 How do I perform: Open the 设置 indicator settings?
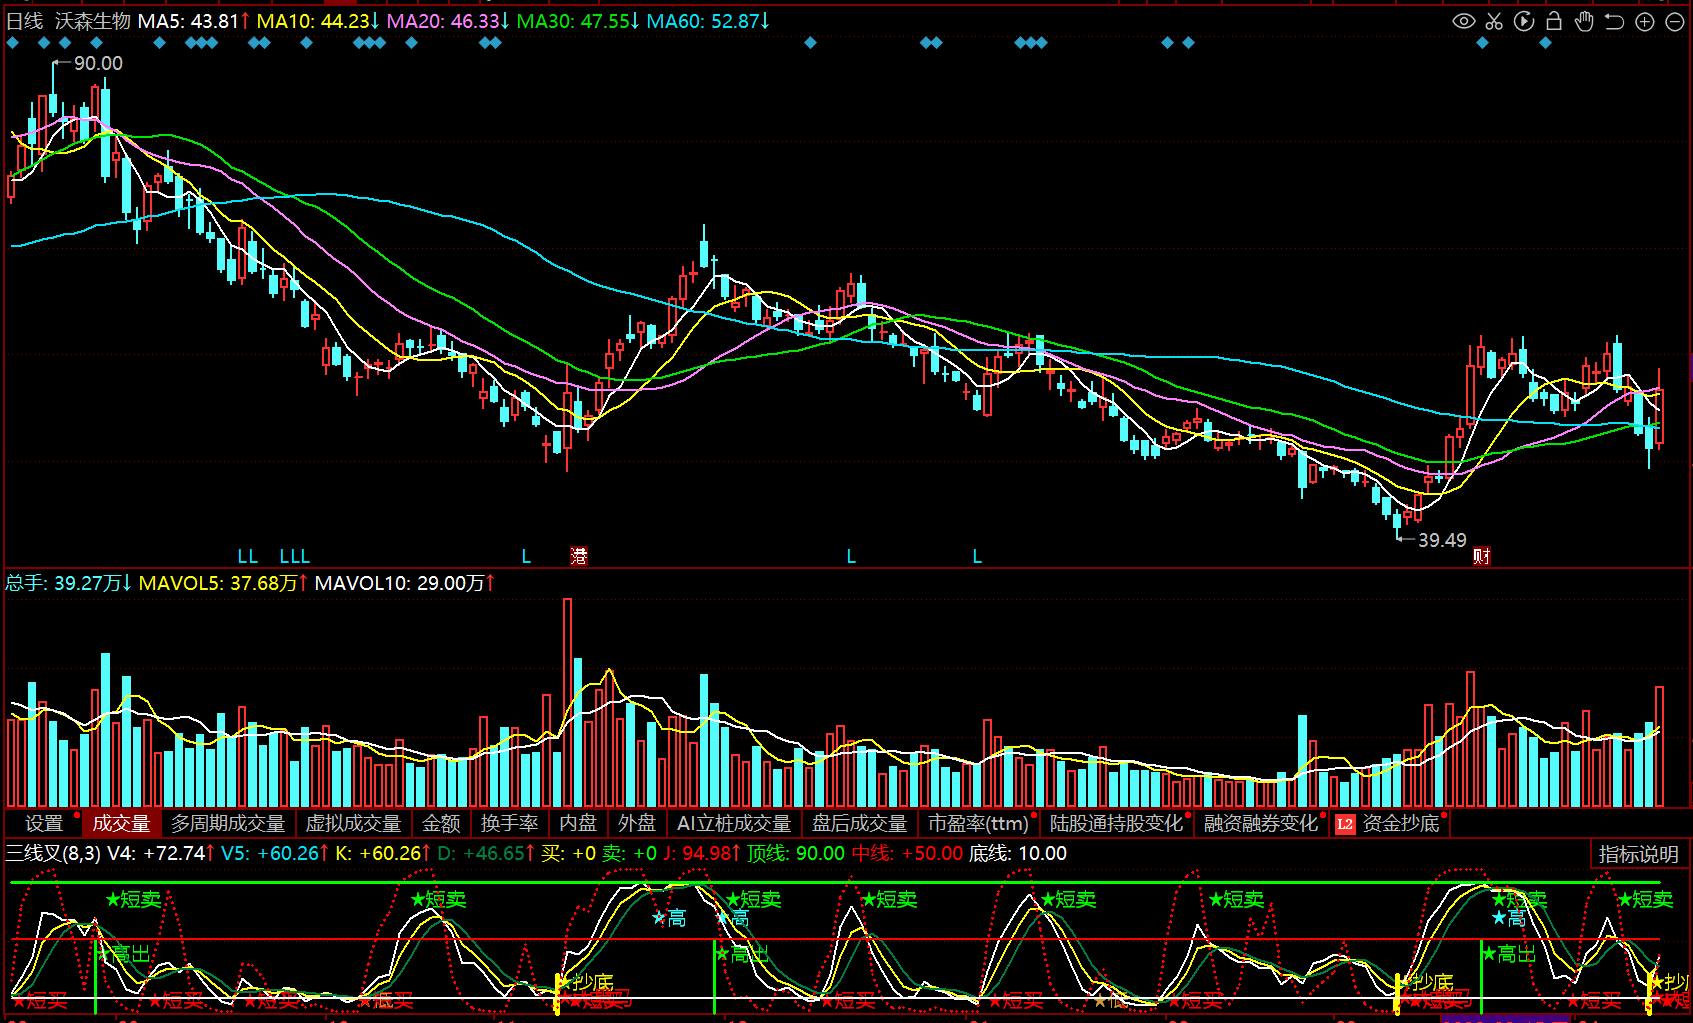pos(44,823)
